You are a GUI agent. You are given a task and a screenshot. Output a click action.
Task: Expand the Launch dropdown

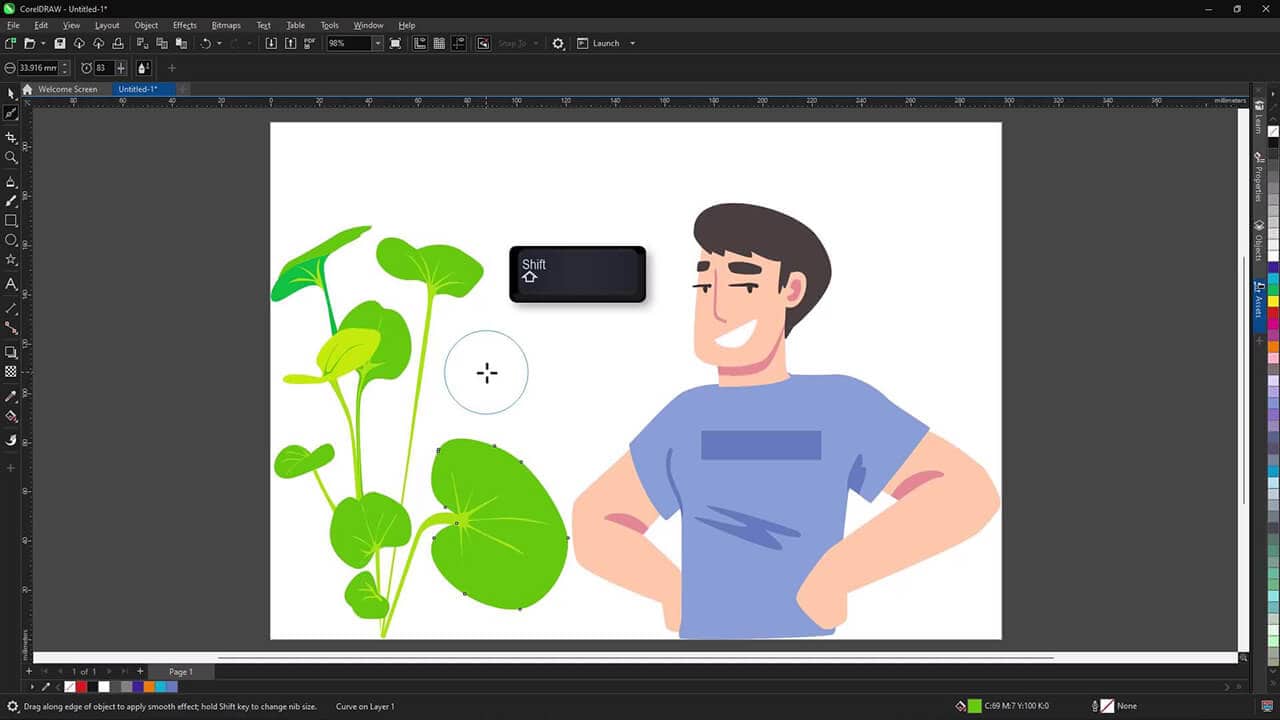(632, 43)
